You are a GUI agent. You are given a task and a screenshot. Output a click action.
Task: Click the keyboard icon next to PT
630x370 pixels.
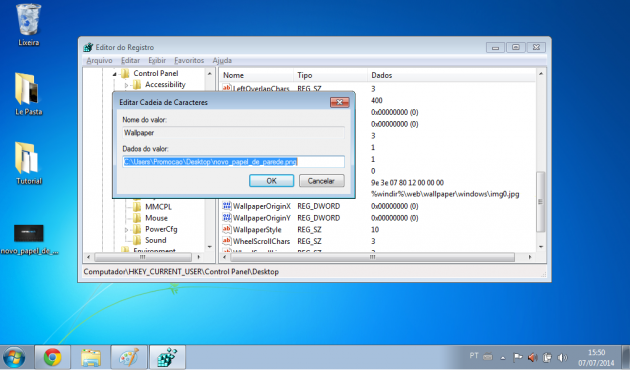point(488,356)
